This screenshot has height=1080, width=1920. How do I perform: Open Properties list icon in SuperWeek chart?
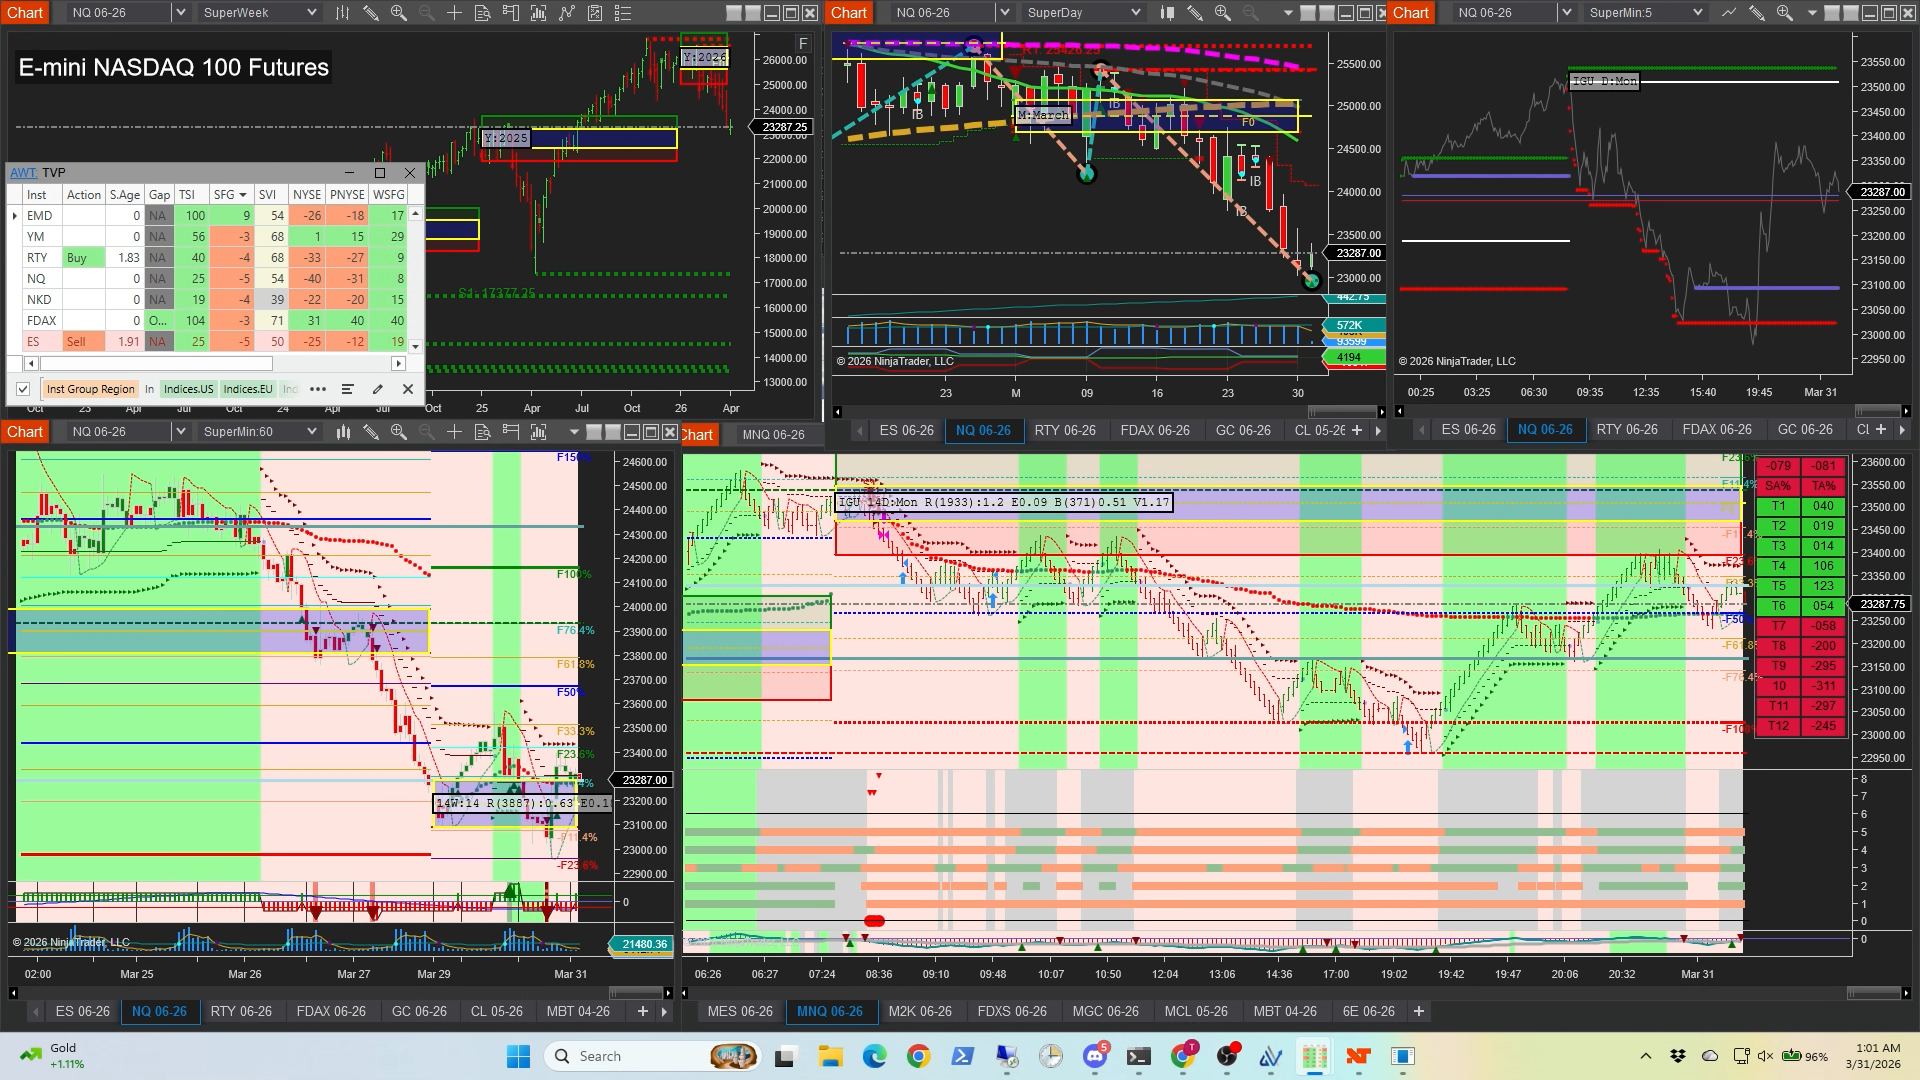tap(623, 13)
